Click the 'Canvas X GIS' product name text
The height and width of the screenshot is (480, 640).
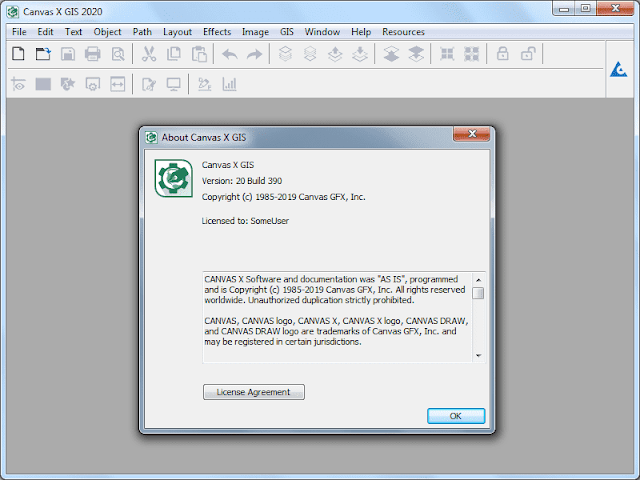point(228,165)
